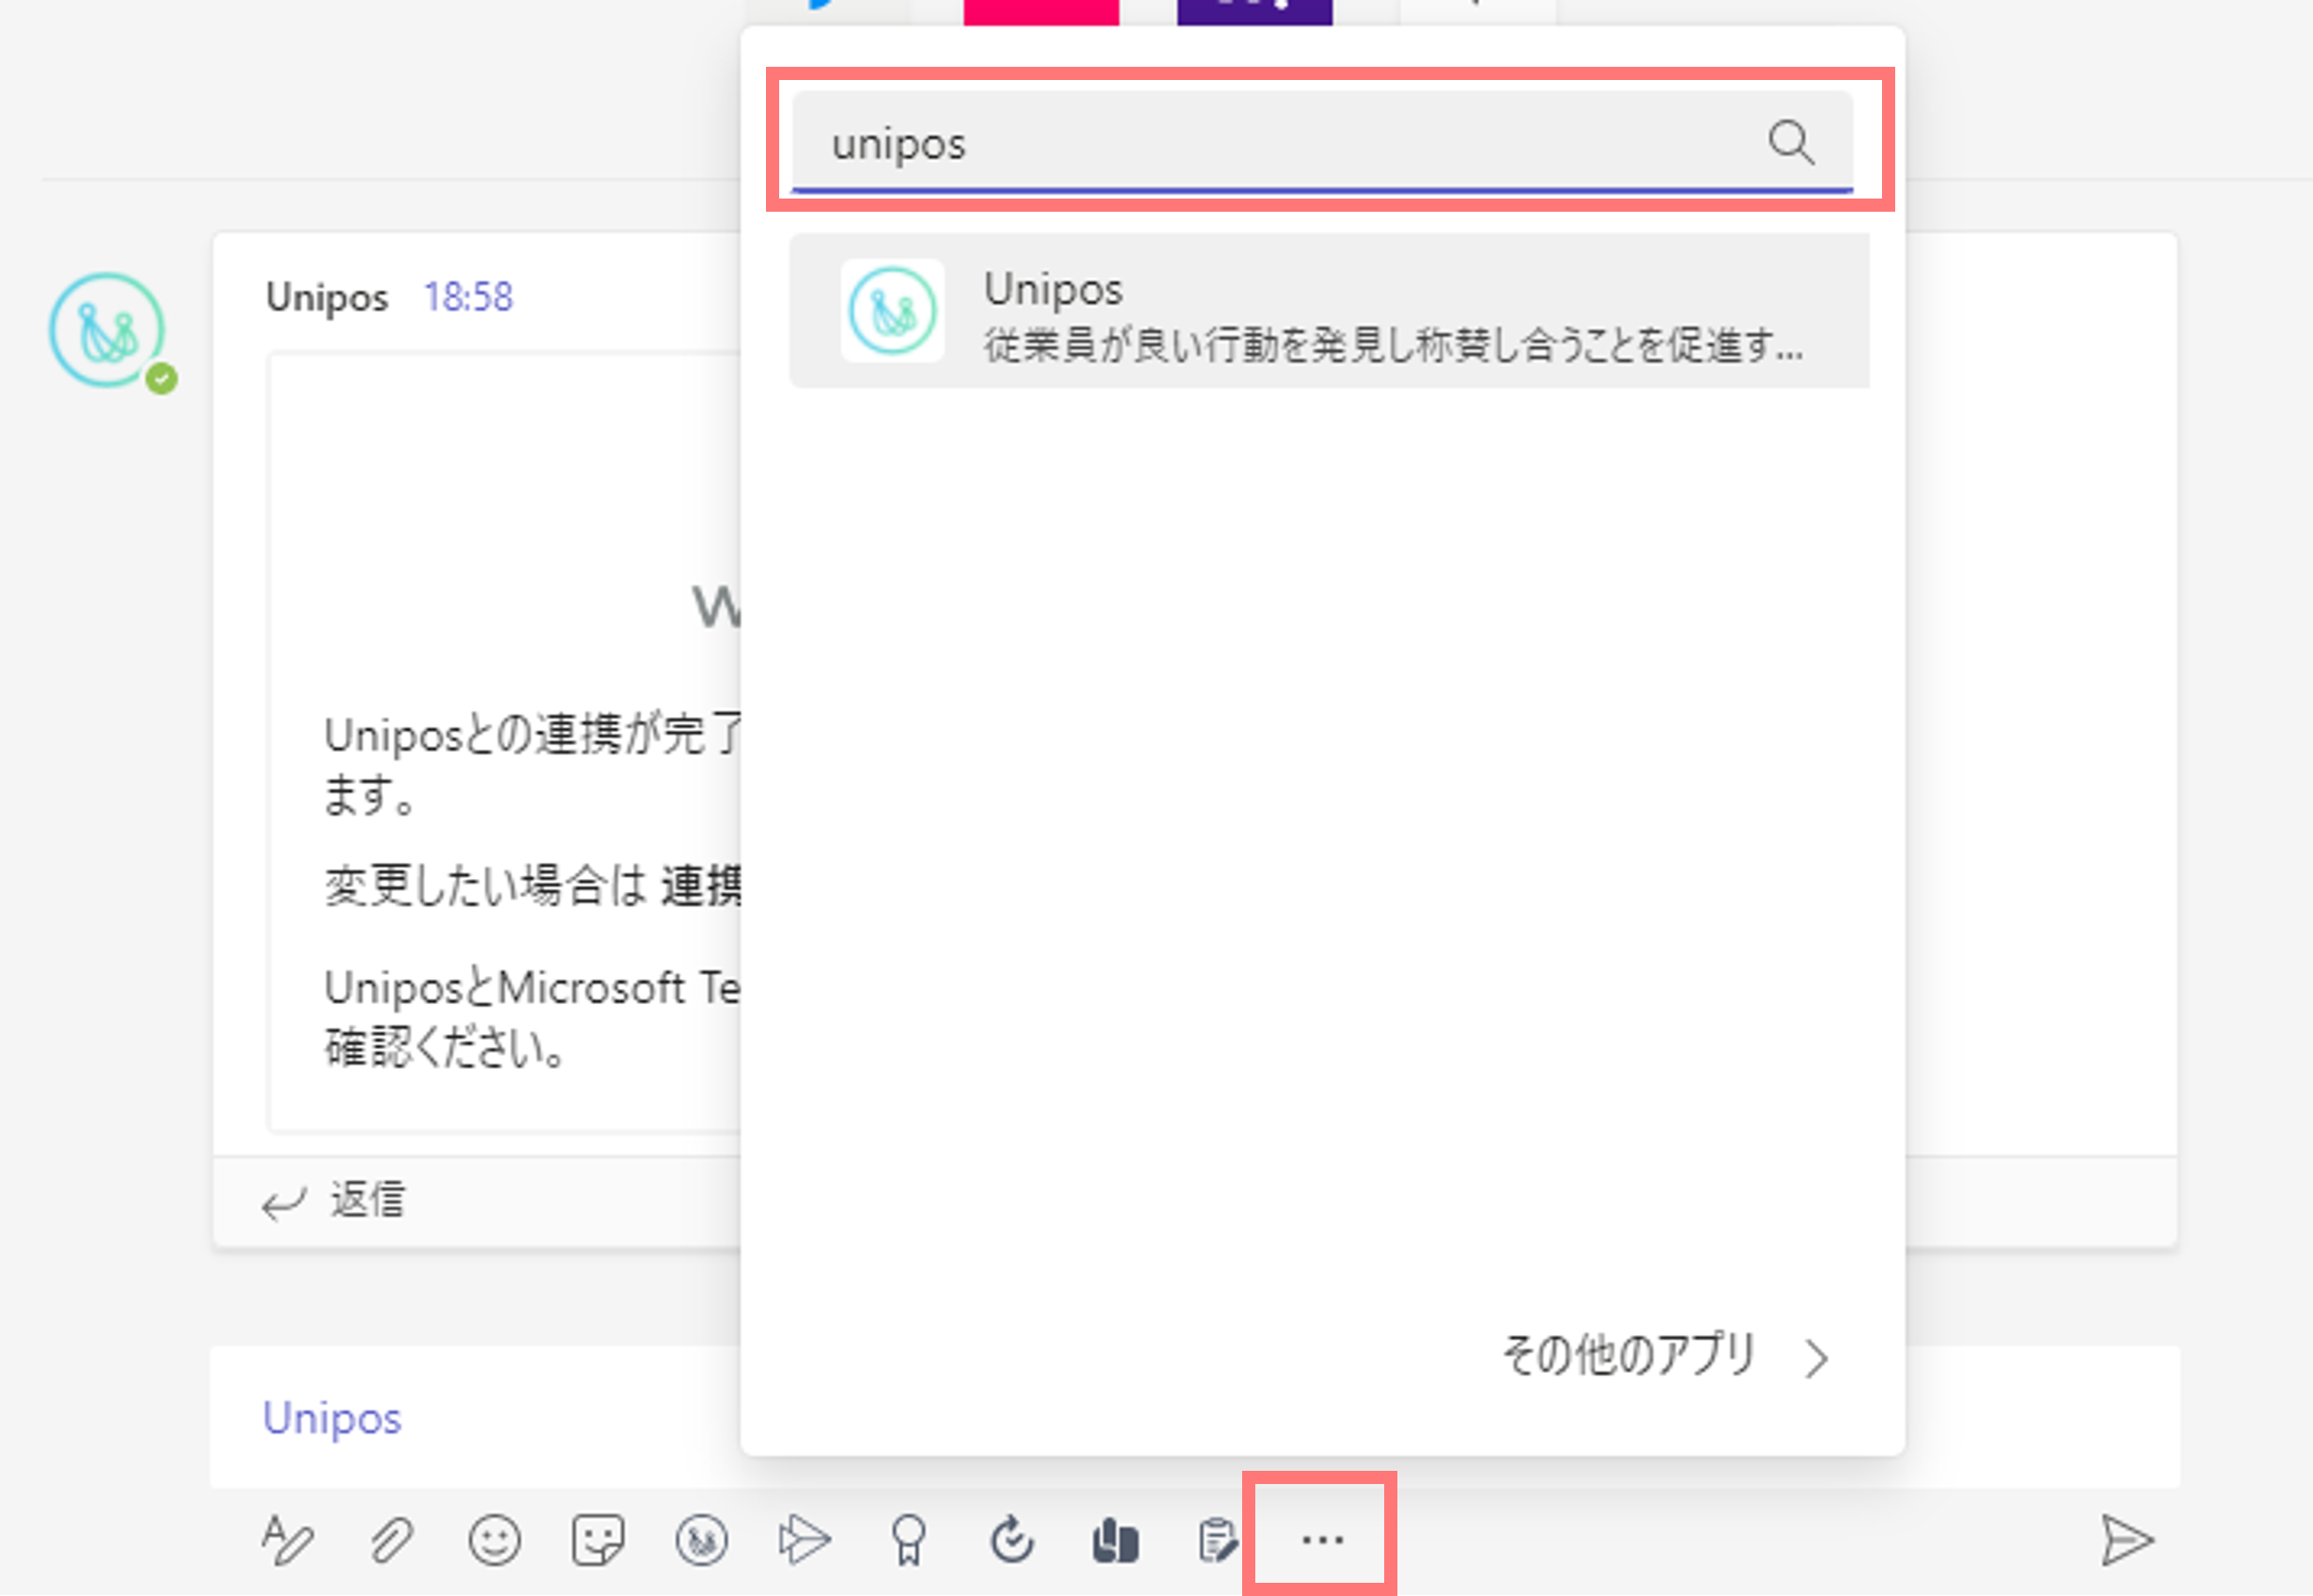Open the sticker picker icon

tap(598, 1540)
